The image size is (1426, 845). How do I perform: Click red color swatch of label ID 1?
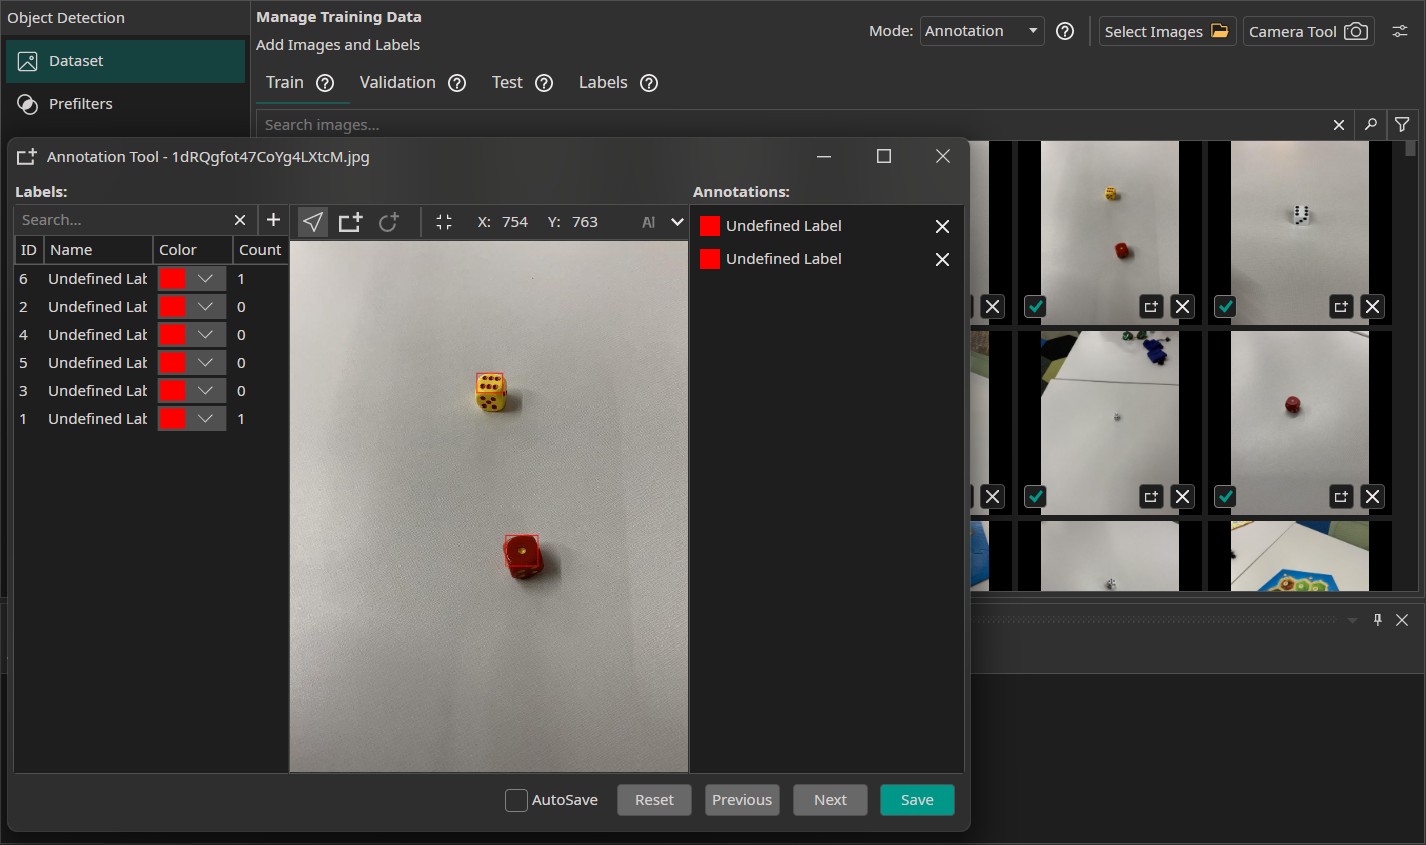coord(172,419)
